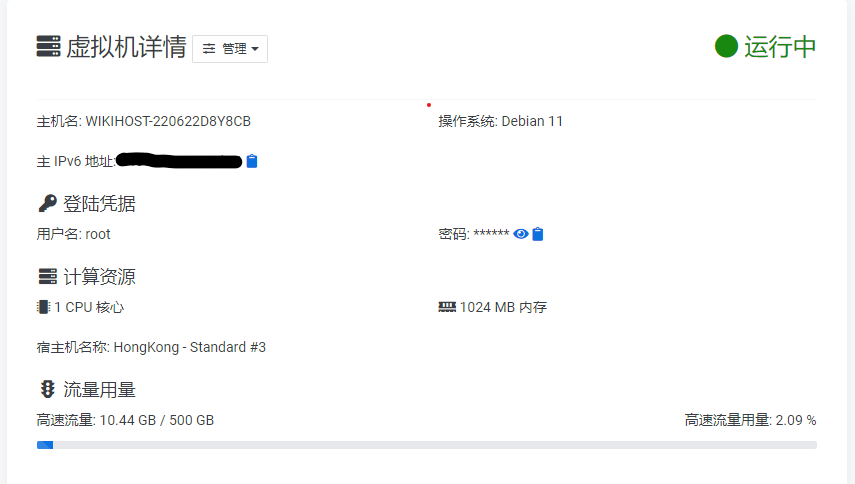Open the 管理 dropdown menu
This screenshot has width=855, height=484.
230,49
